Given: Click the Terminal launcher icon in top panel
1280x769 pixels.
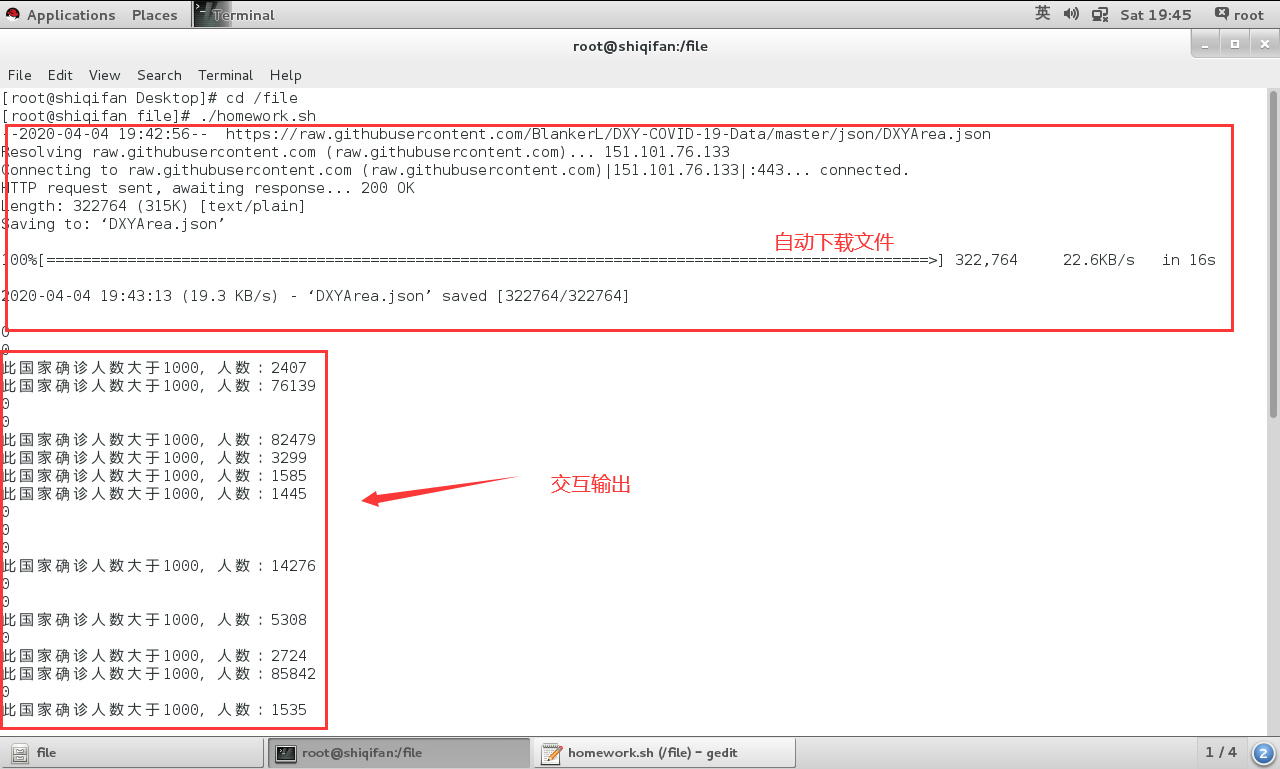Looking at the screenshot, I should pyautogui.click(x=212, y=14).
